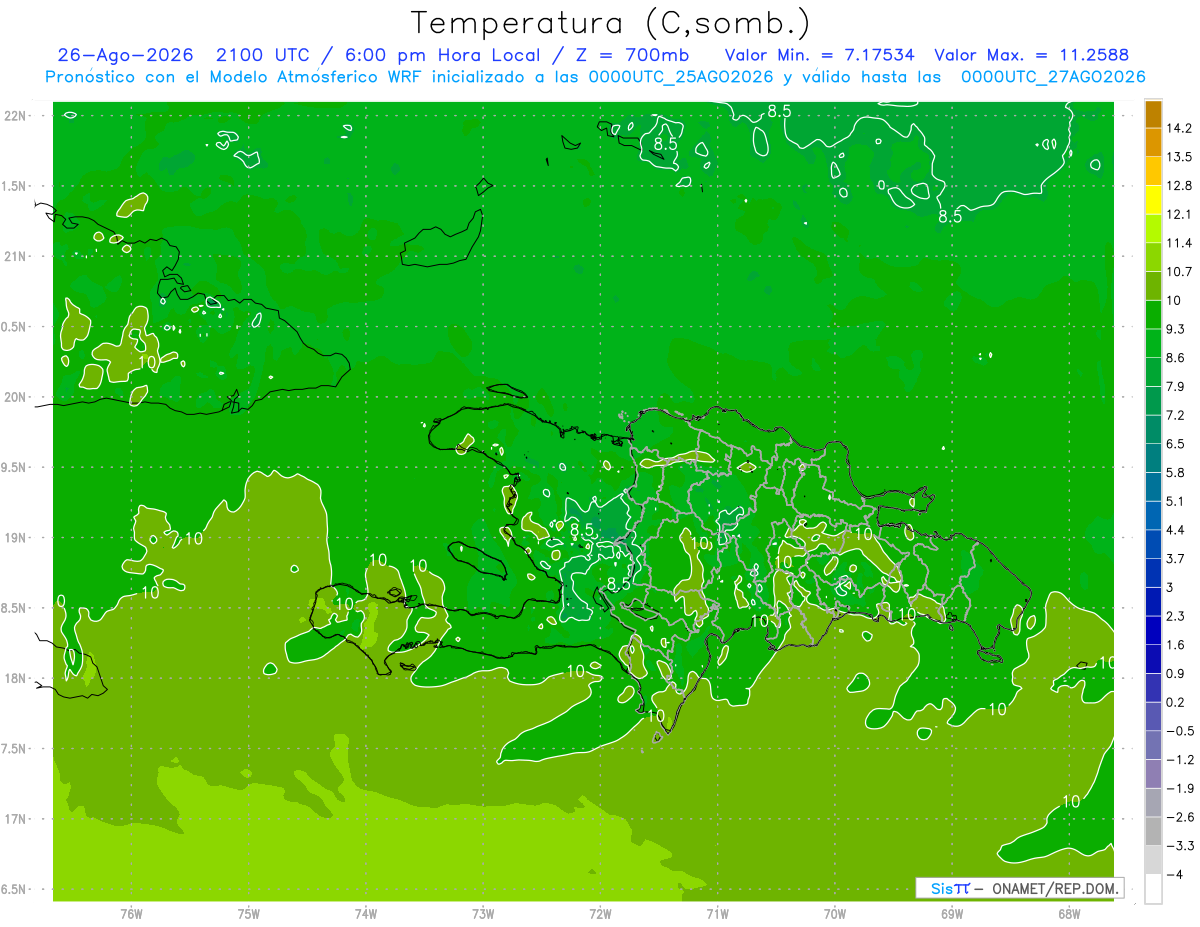1200x927 pixels.
Task: Click legend swatch between 14.2 and 13.5
Action: 1153,143
